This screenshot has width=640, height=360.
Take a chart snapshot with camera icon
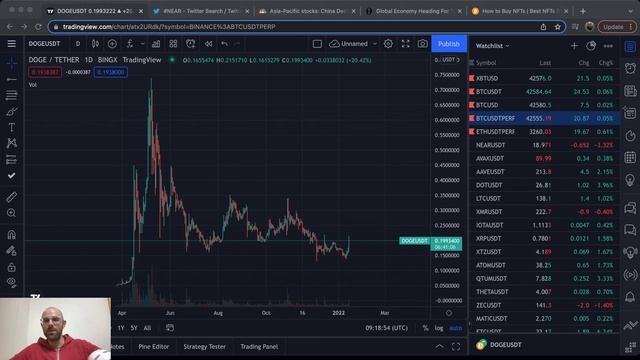422,44
